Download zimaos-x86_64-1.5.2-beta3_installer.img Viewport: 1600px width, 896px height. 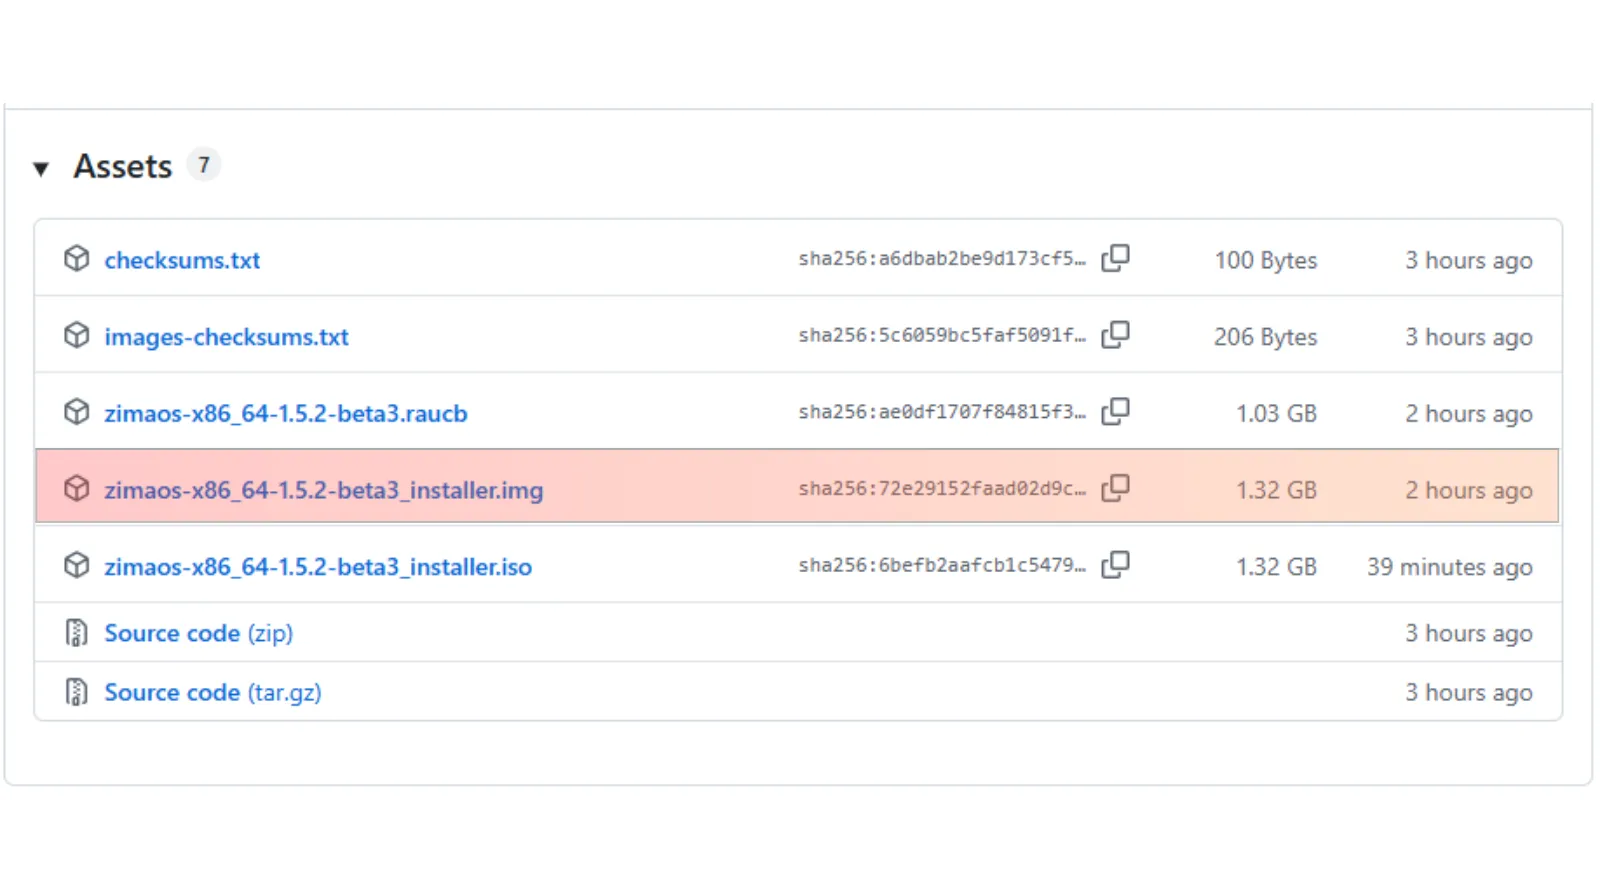323,490
